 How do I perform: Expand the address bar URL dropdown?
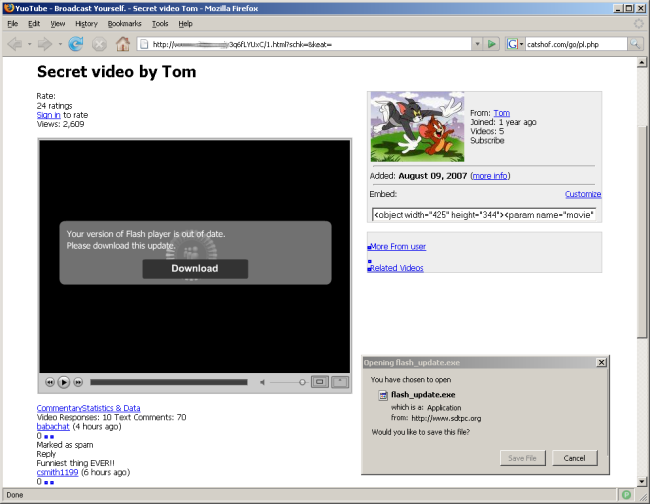point(477,44)
